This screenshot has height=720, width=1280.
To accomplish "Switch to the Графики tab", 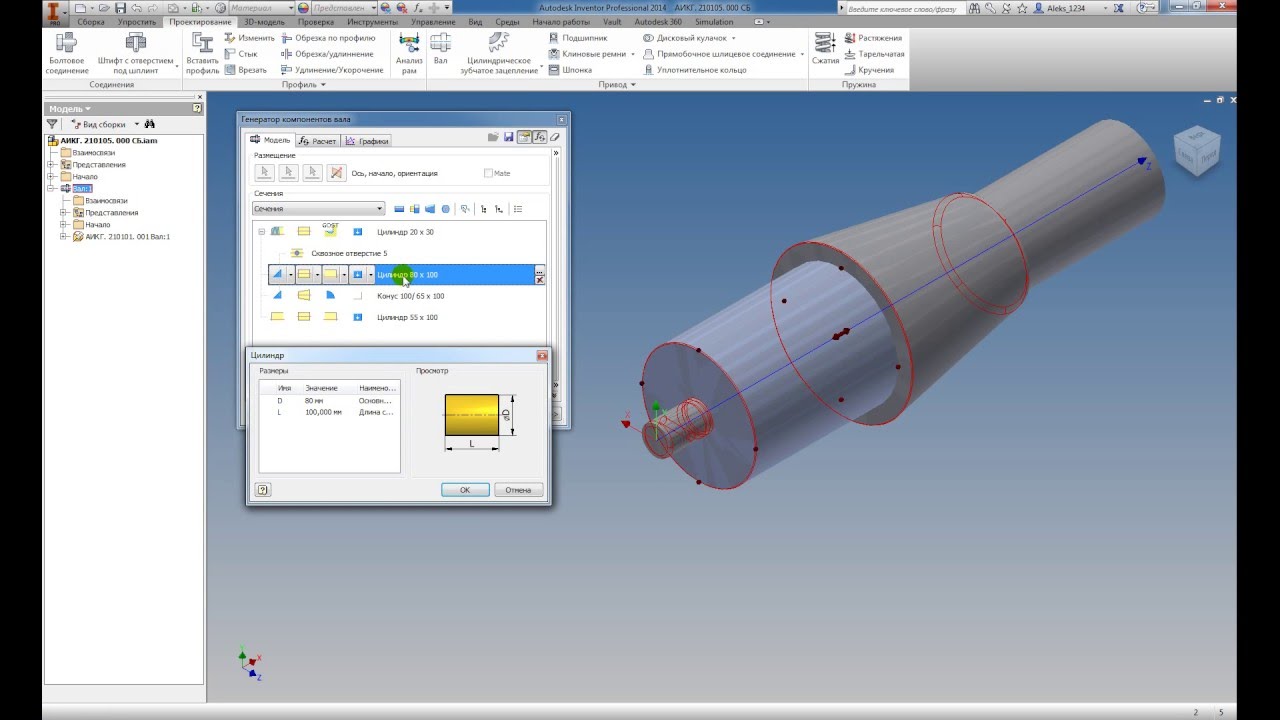I will [x=367, y=141].
